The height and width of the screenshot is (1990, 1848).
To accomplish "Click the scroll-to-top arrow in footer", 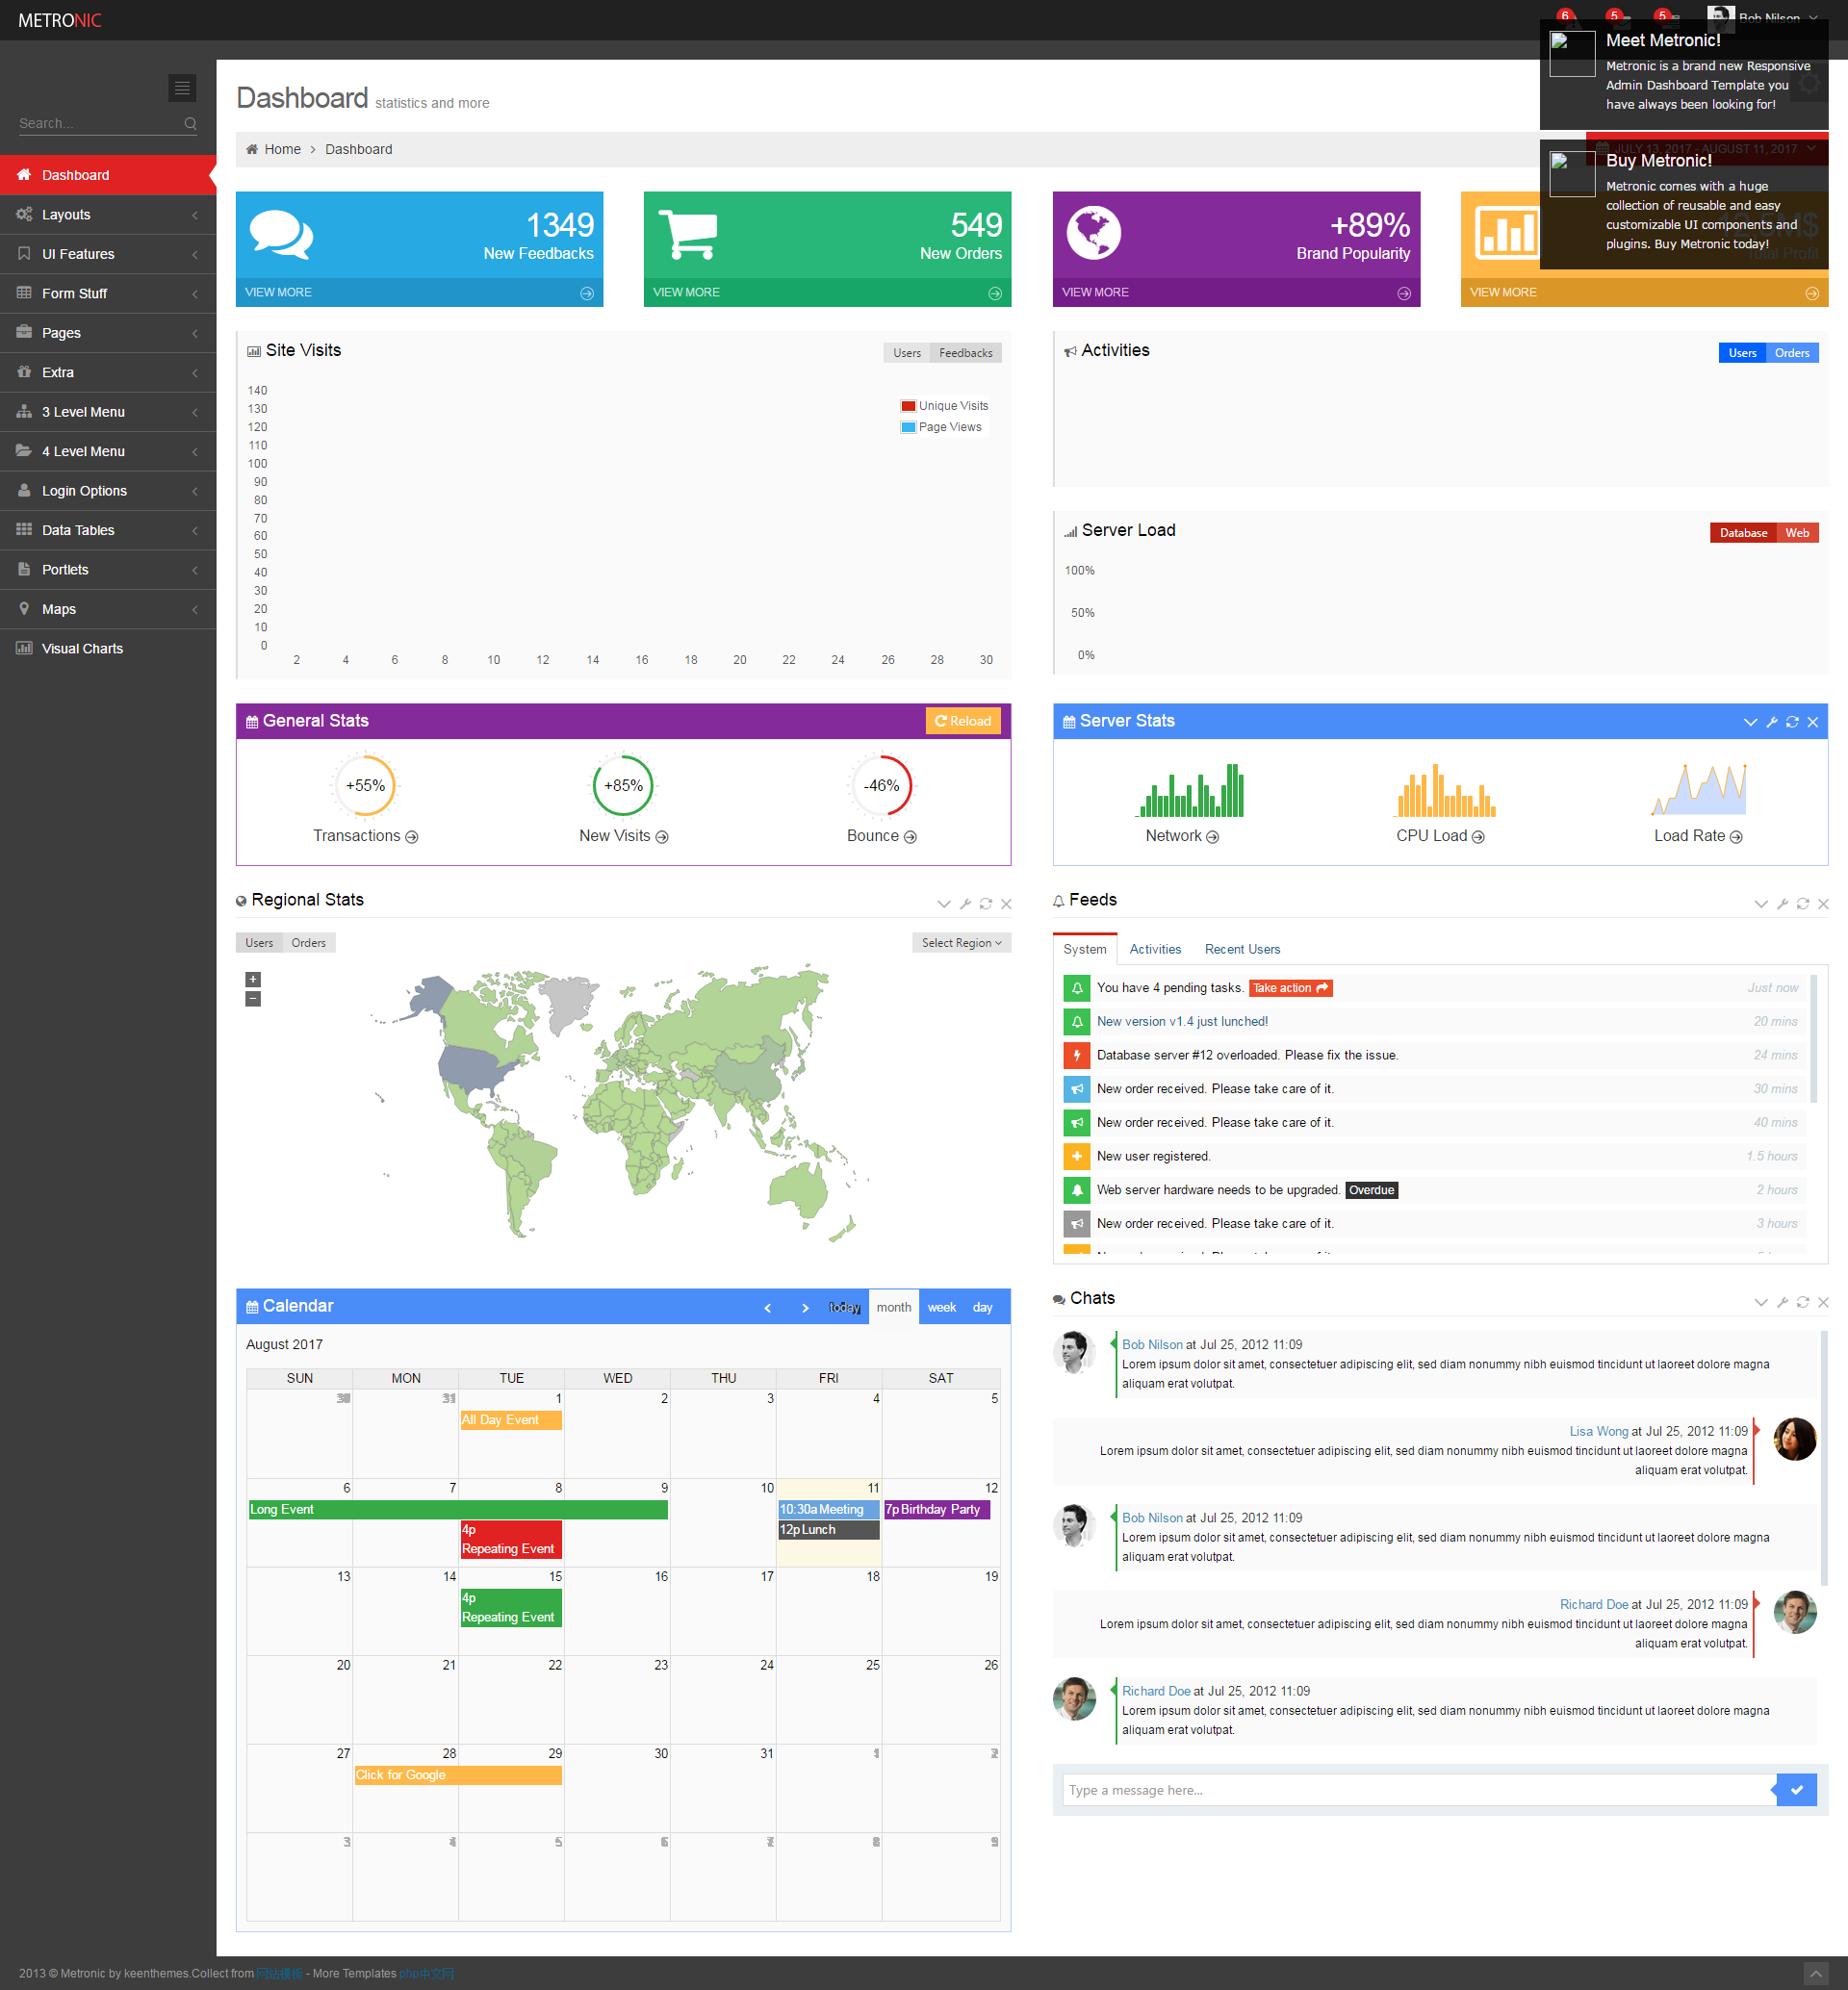I will pyautogui.click(x=1815, y=1974).
